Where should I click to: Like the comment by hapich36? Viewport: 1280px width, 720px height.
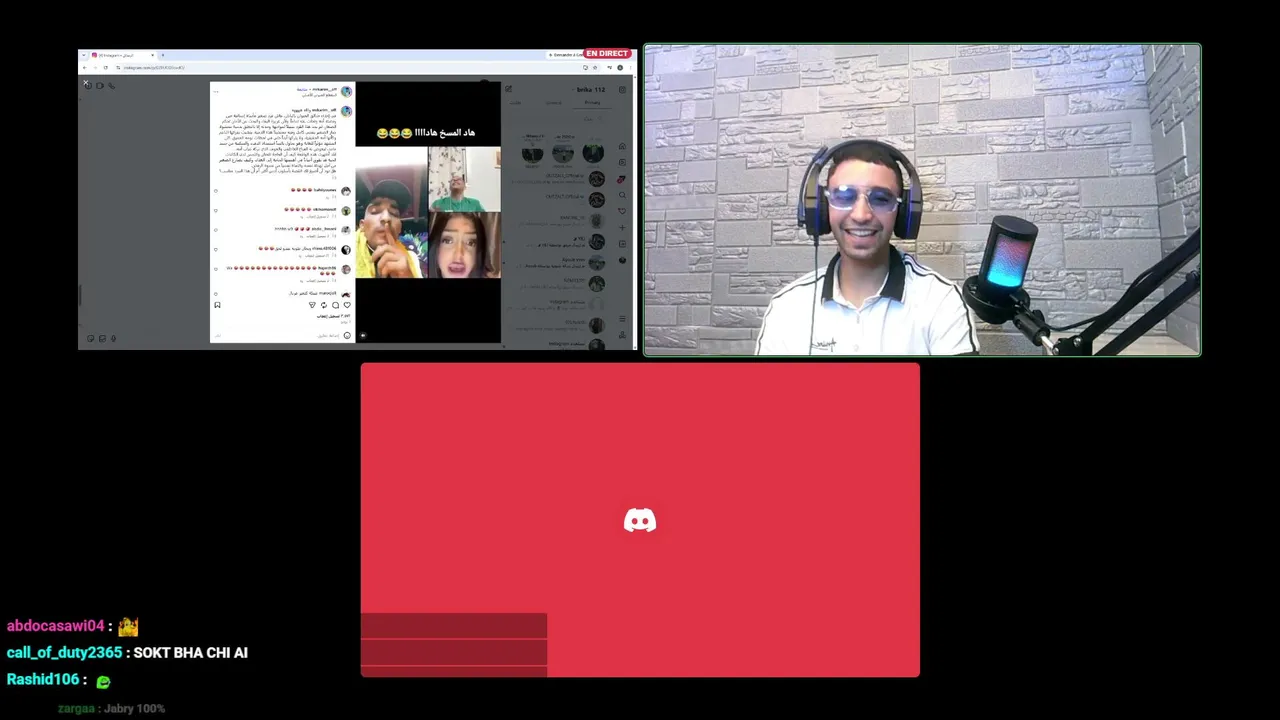click(x=216, y=269)
